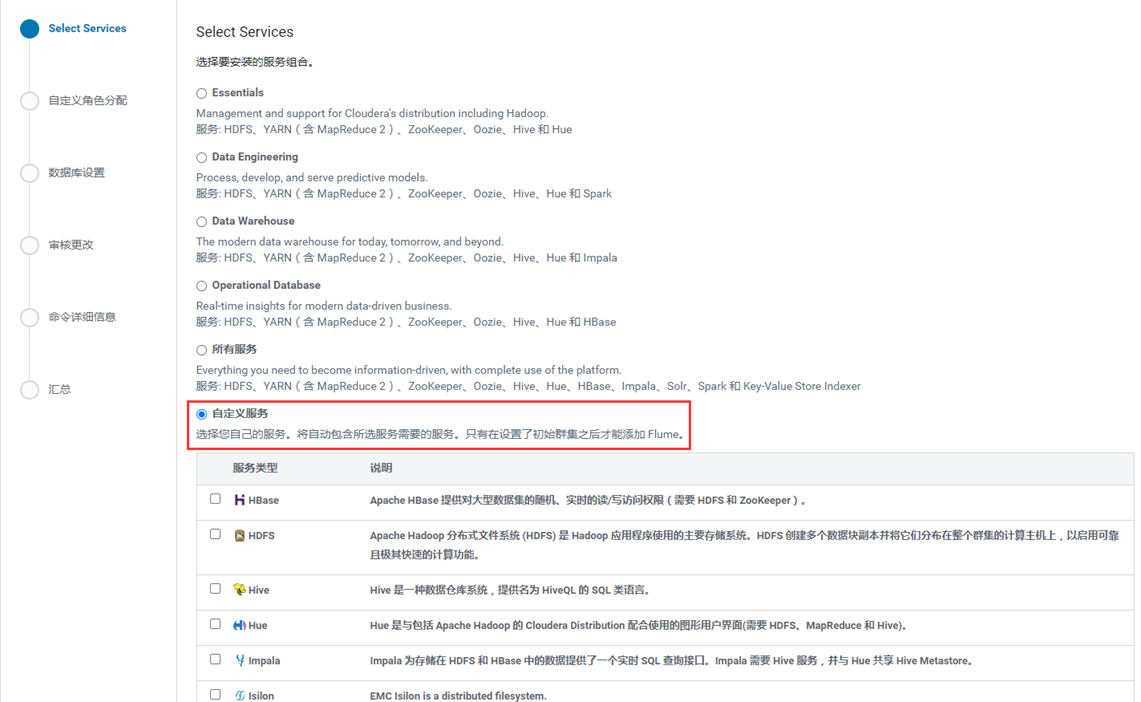Click the HDFS service icon
The height and width of the screenshot is (702, 1141).
coord(239,535)
